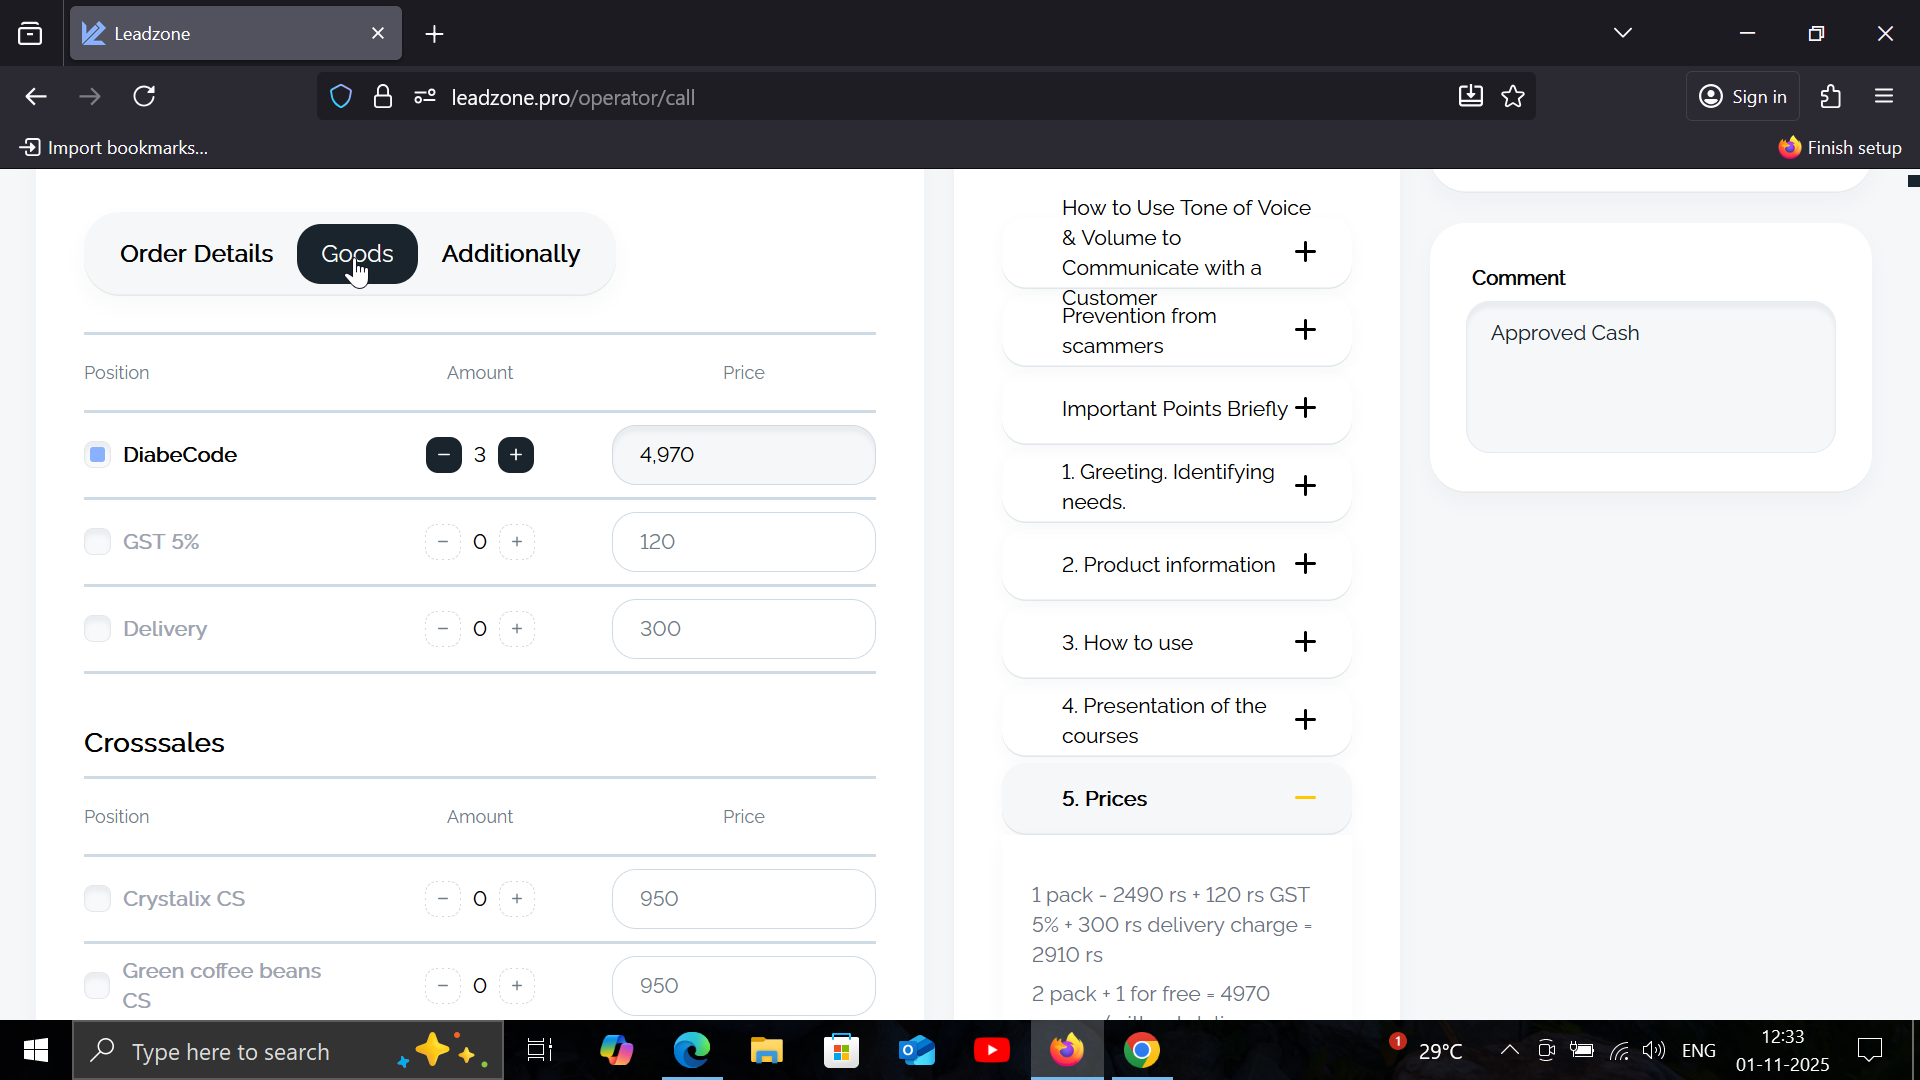Screen dimensions: 1920x1080
Task: Open Chrome from the taskbar
Action: tap(1141, 1051)
